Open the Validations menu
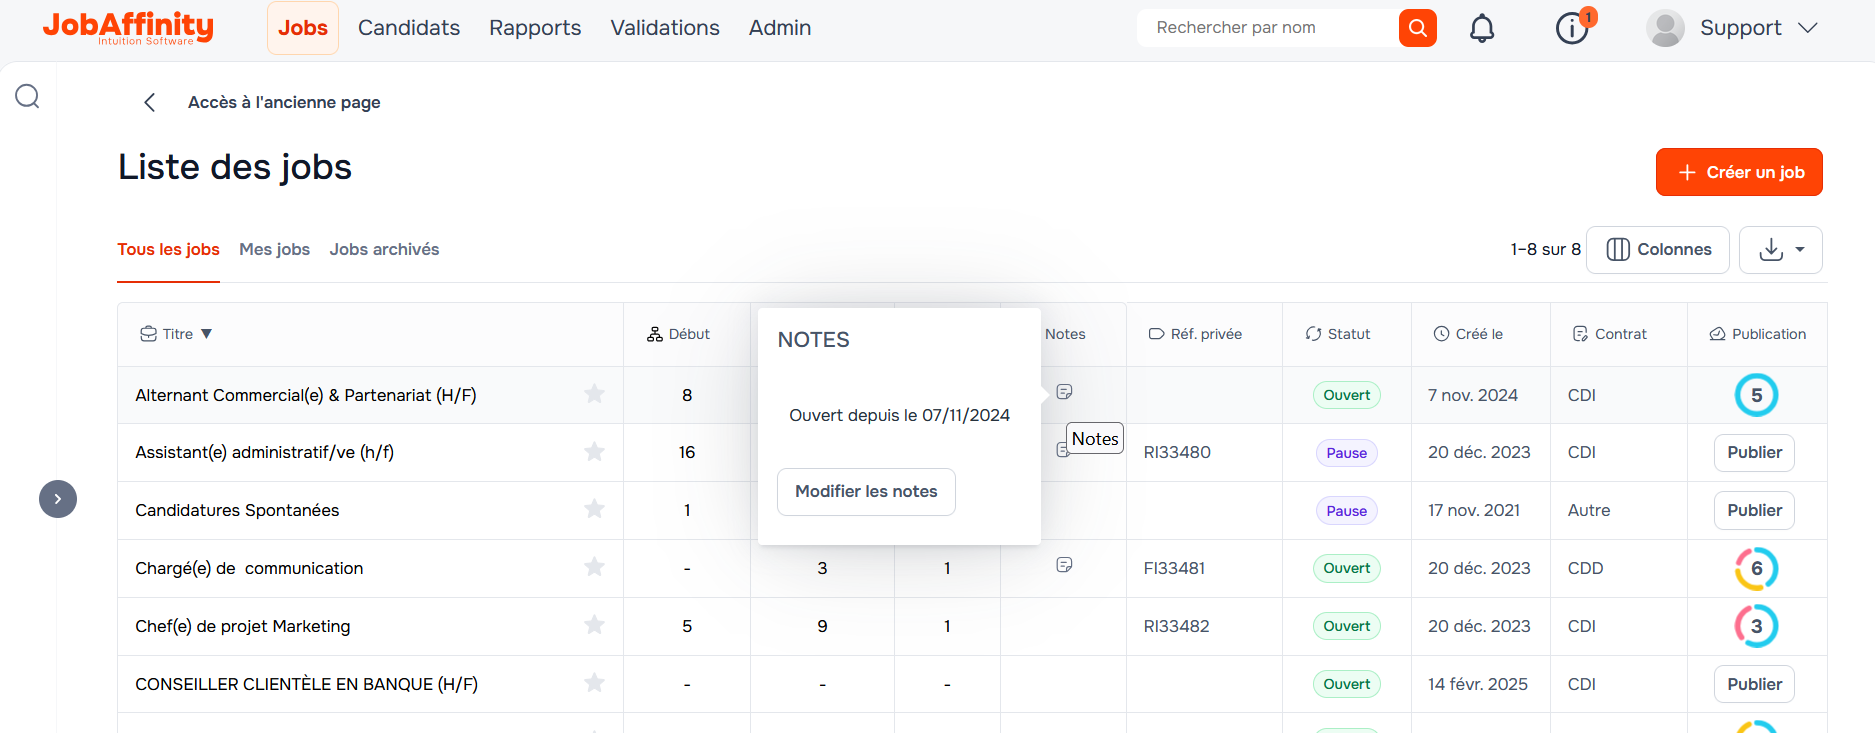Screen dimensions: 1875x733 [x=665, y=28]
